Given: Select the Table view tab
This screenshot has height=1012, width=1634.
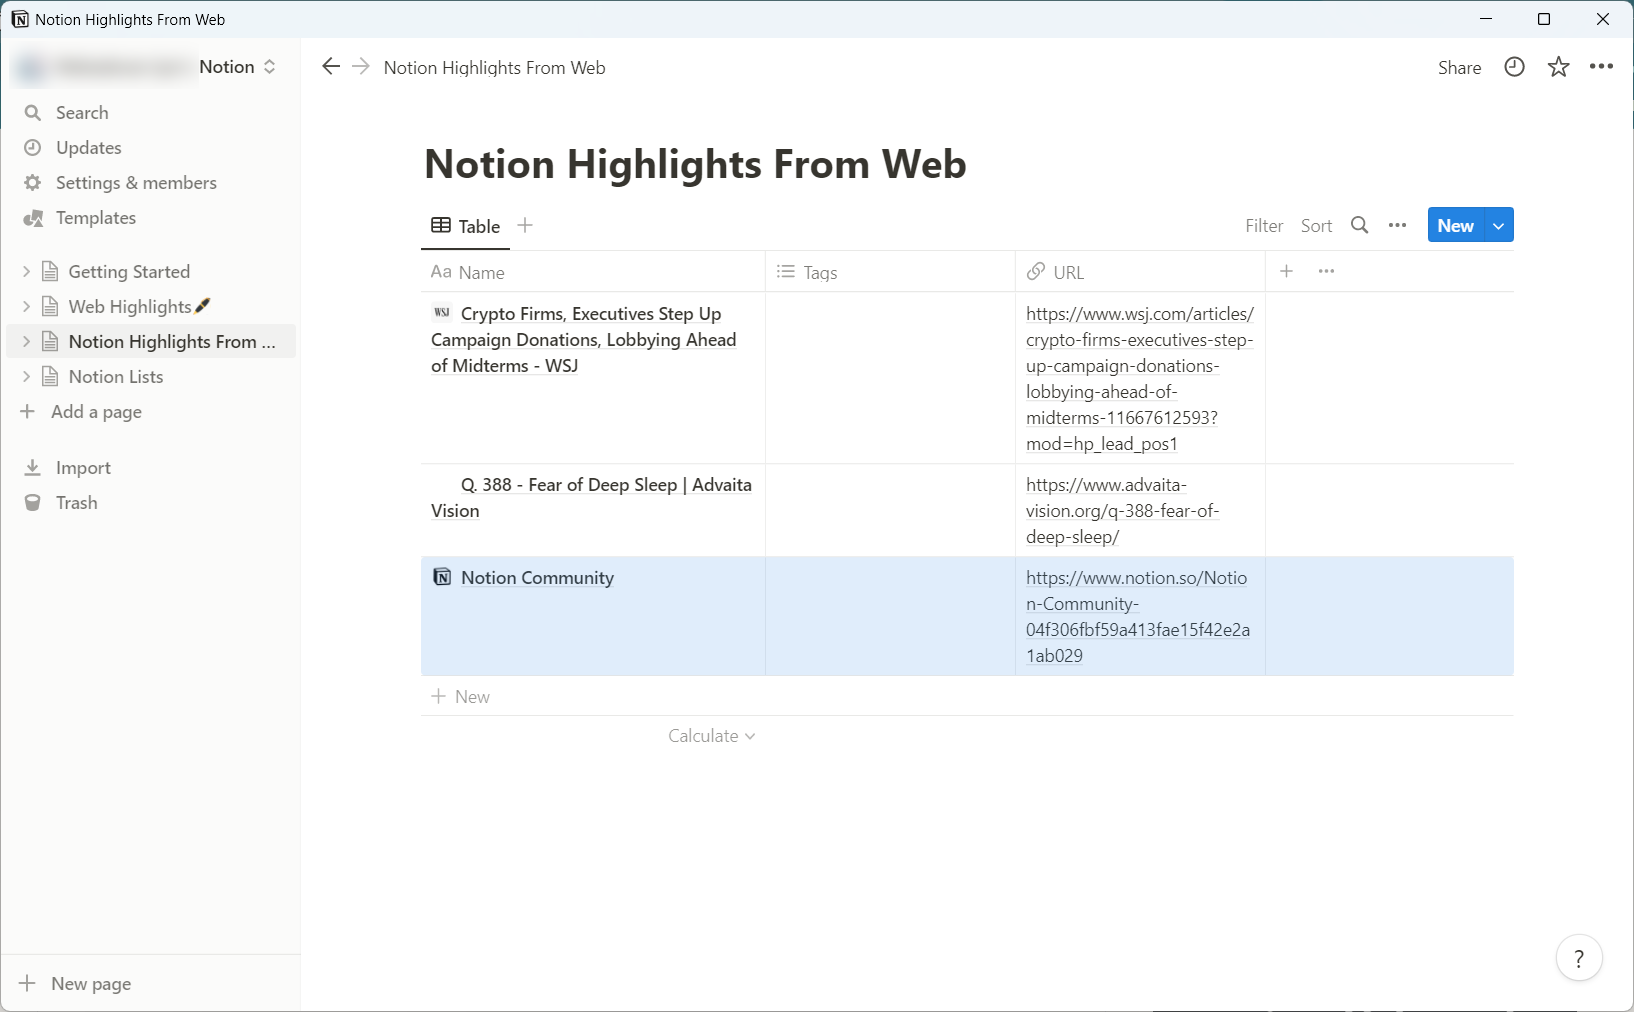Looking at the screenshot, I should click(466, 226).
